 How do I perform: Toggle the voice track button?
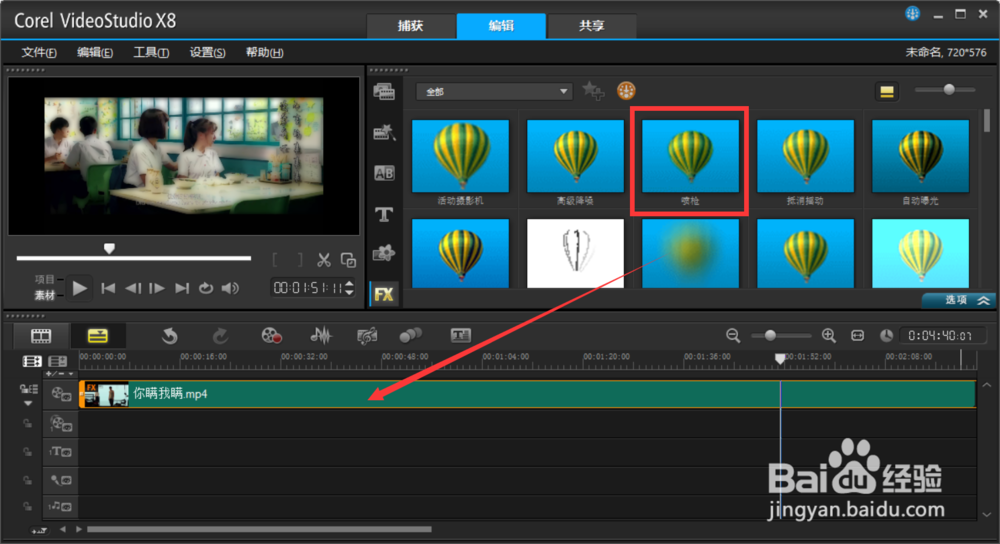[61, 480]
